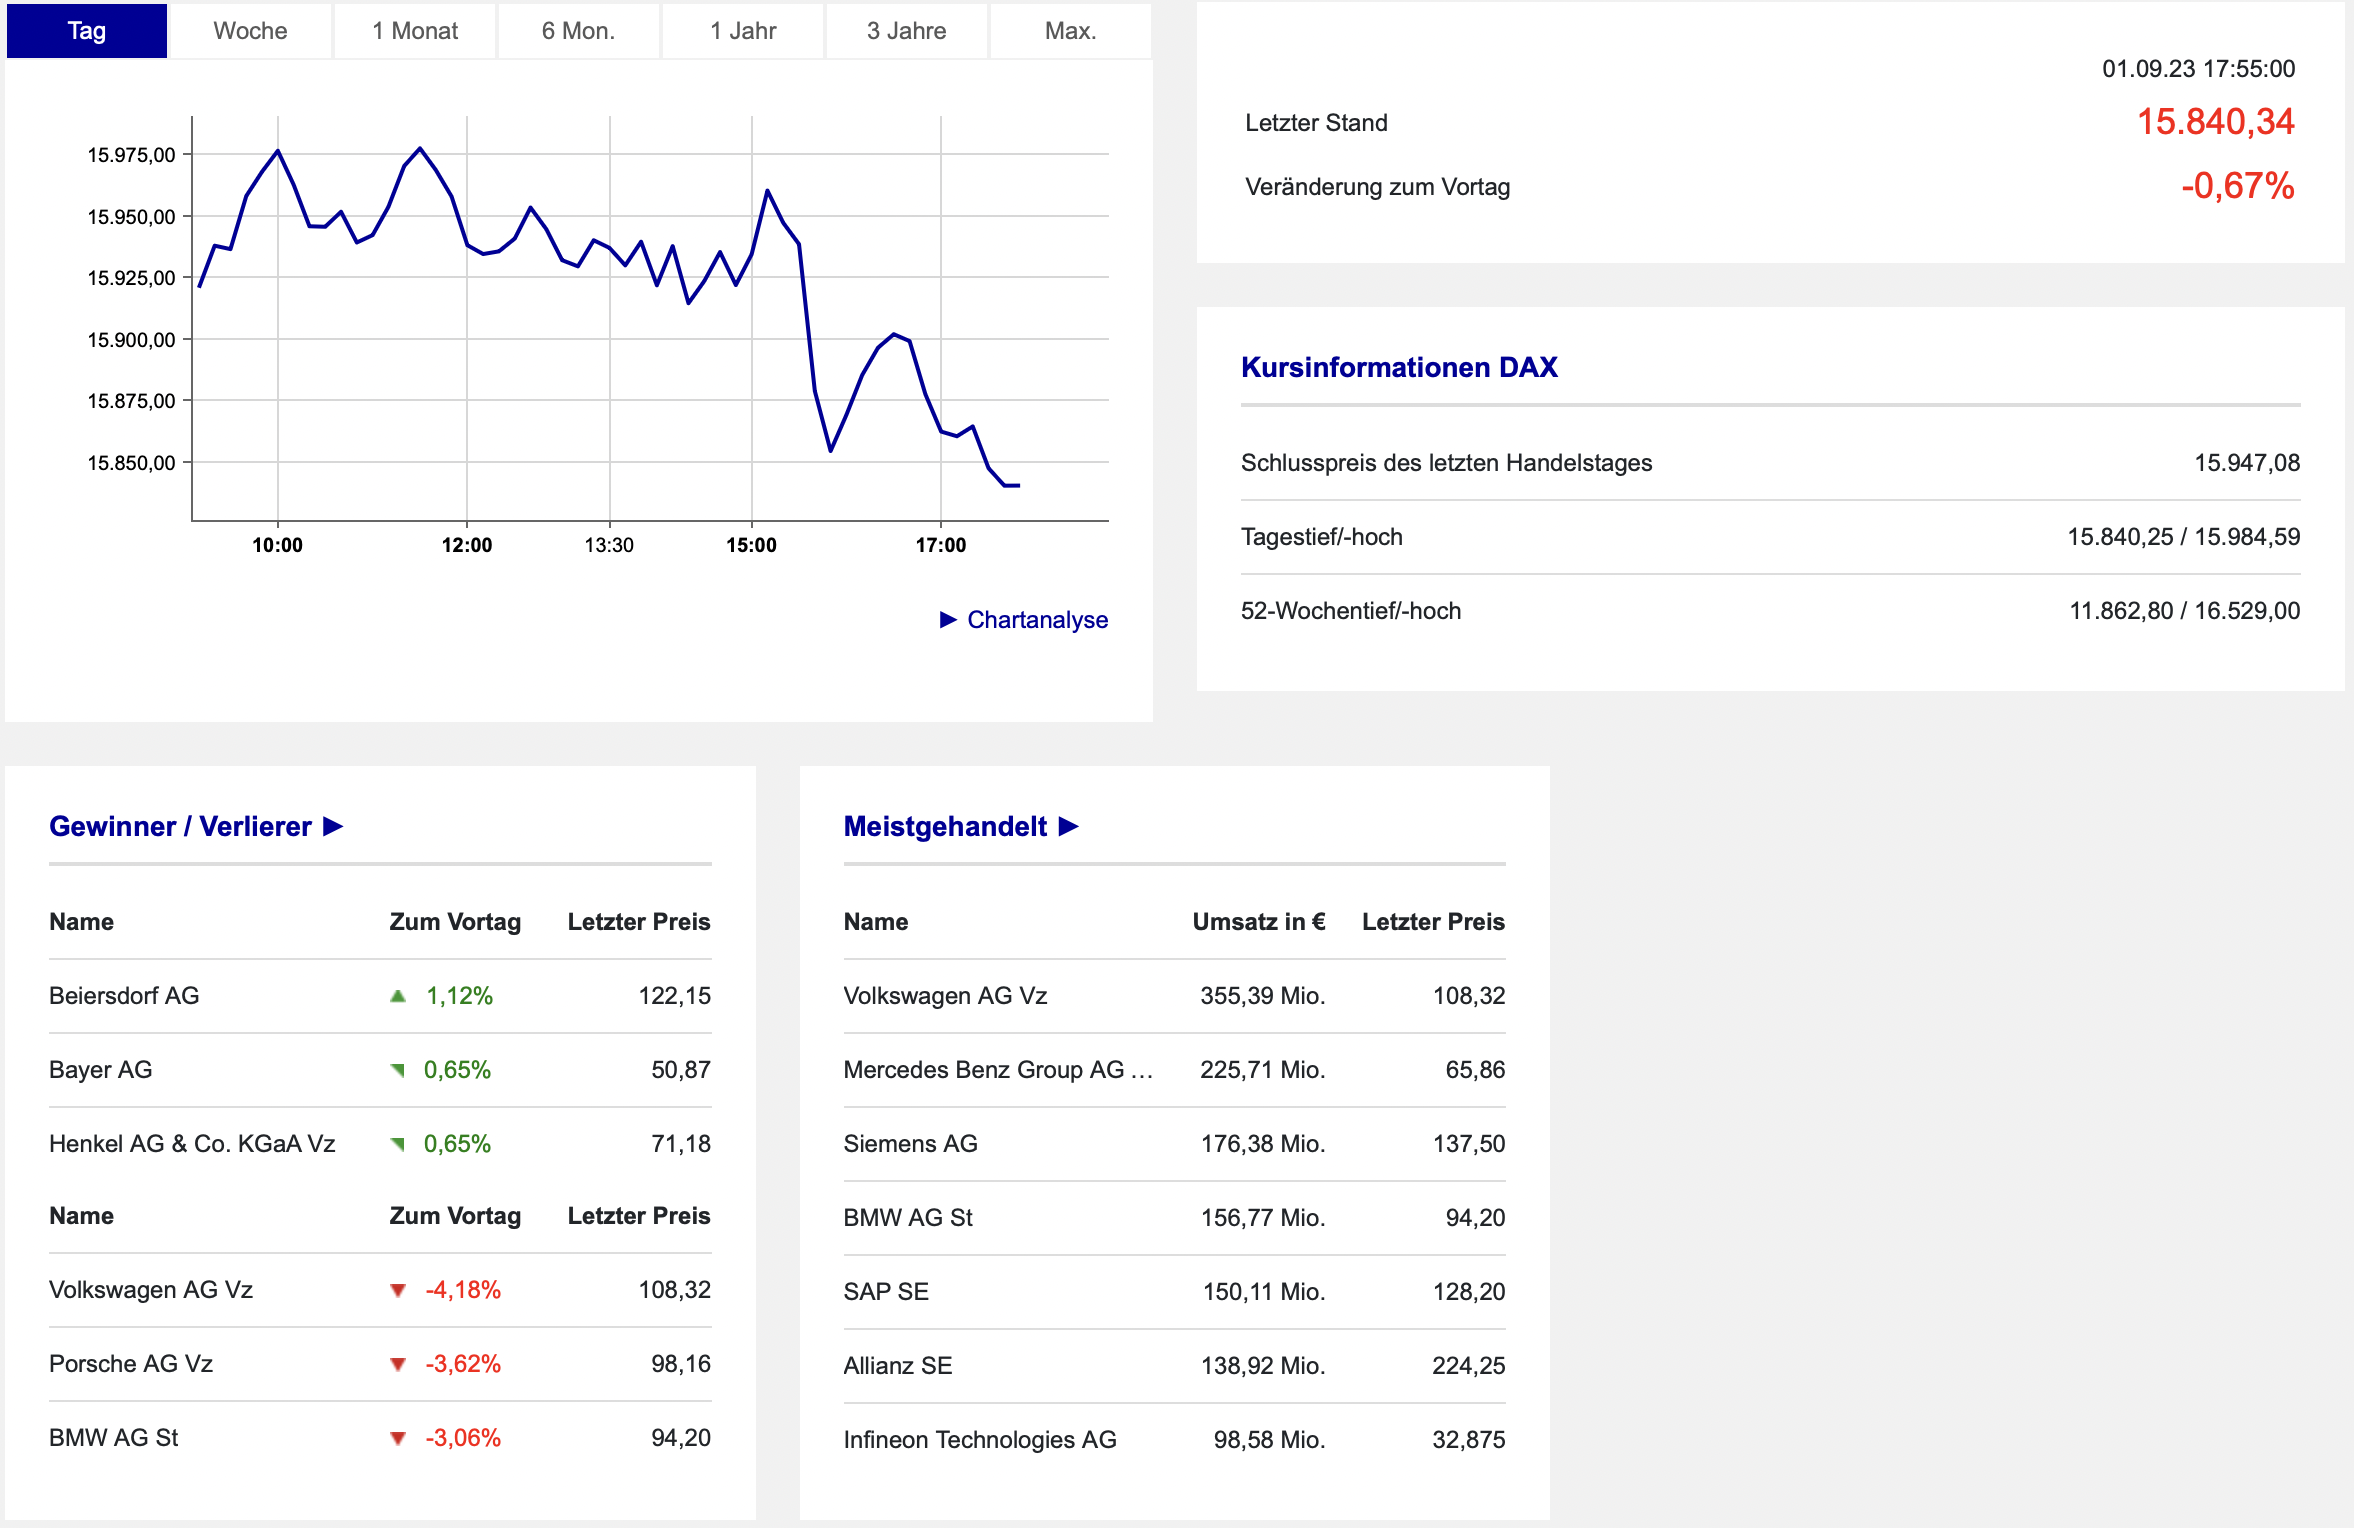Click Siemens AG in most traded list
The height and width of the screenshot is (1528, 2354).
click(910, 1144)
